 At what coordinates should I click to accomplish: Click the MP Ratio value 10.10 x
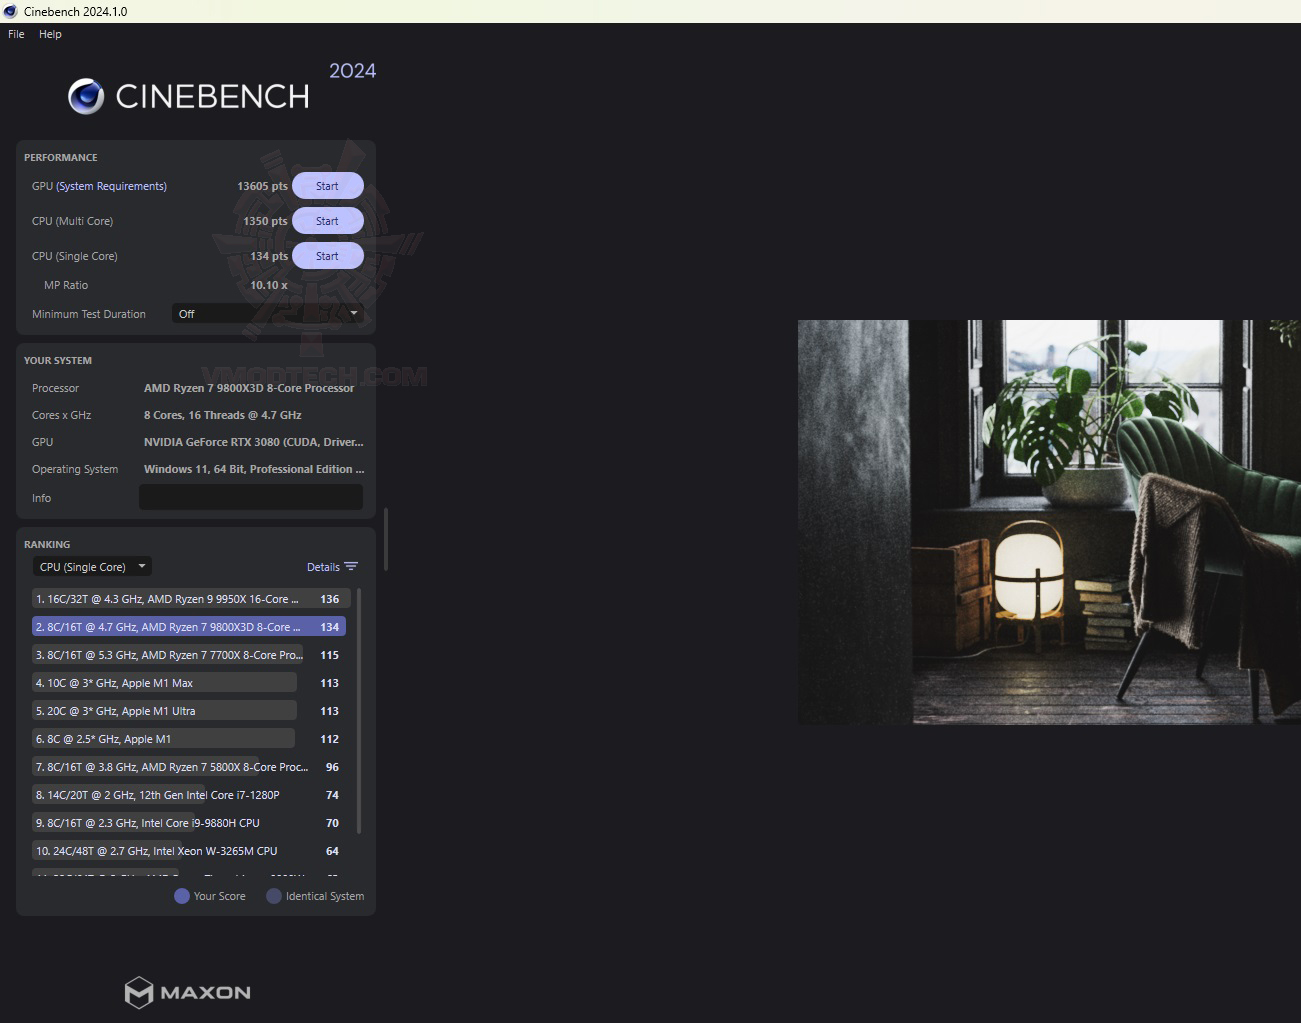point(269,285)
